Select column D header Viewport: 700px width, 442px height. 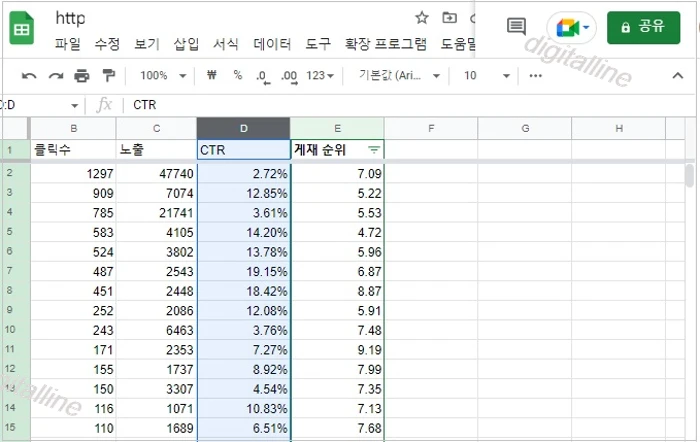click(243, 129)
